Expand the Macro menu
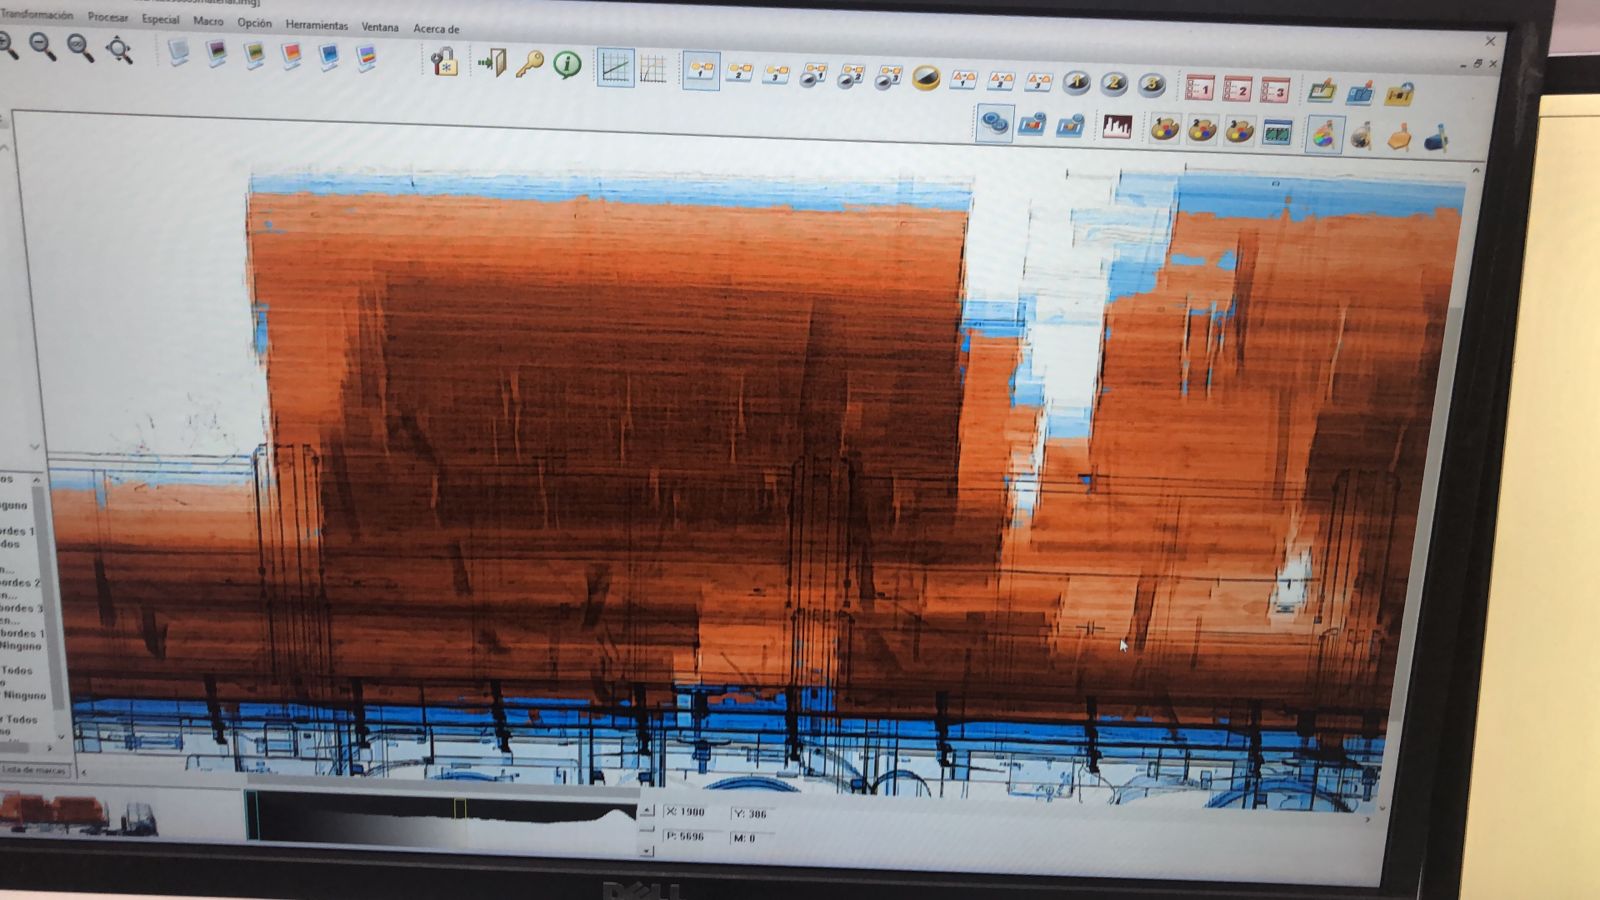Viewport: 1600px width, 900px height. pyautogui.click(x=208, y=21)
